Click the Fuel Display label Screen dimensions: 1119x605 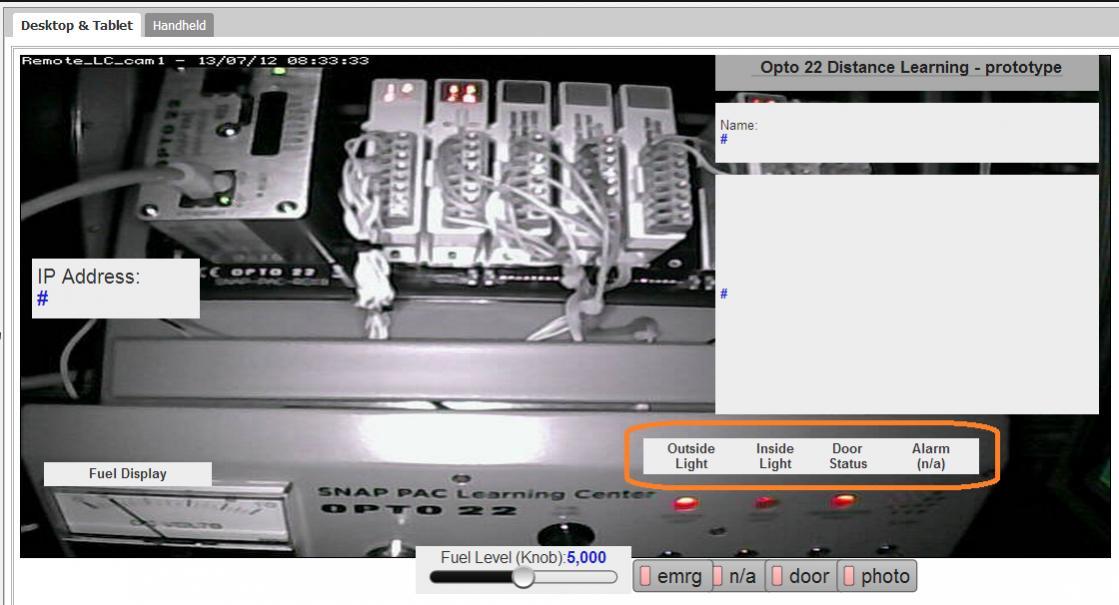[128, 474]
